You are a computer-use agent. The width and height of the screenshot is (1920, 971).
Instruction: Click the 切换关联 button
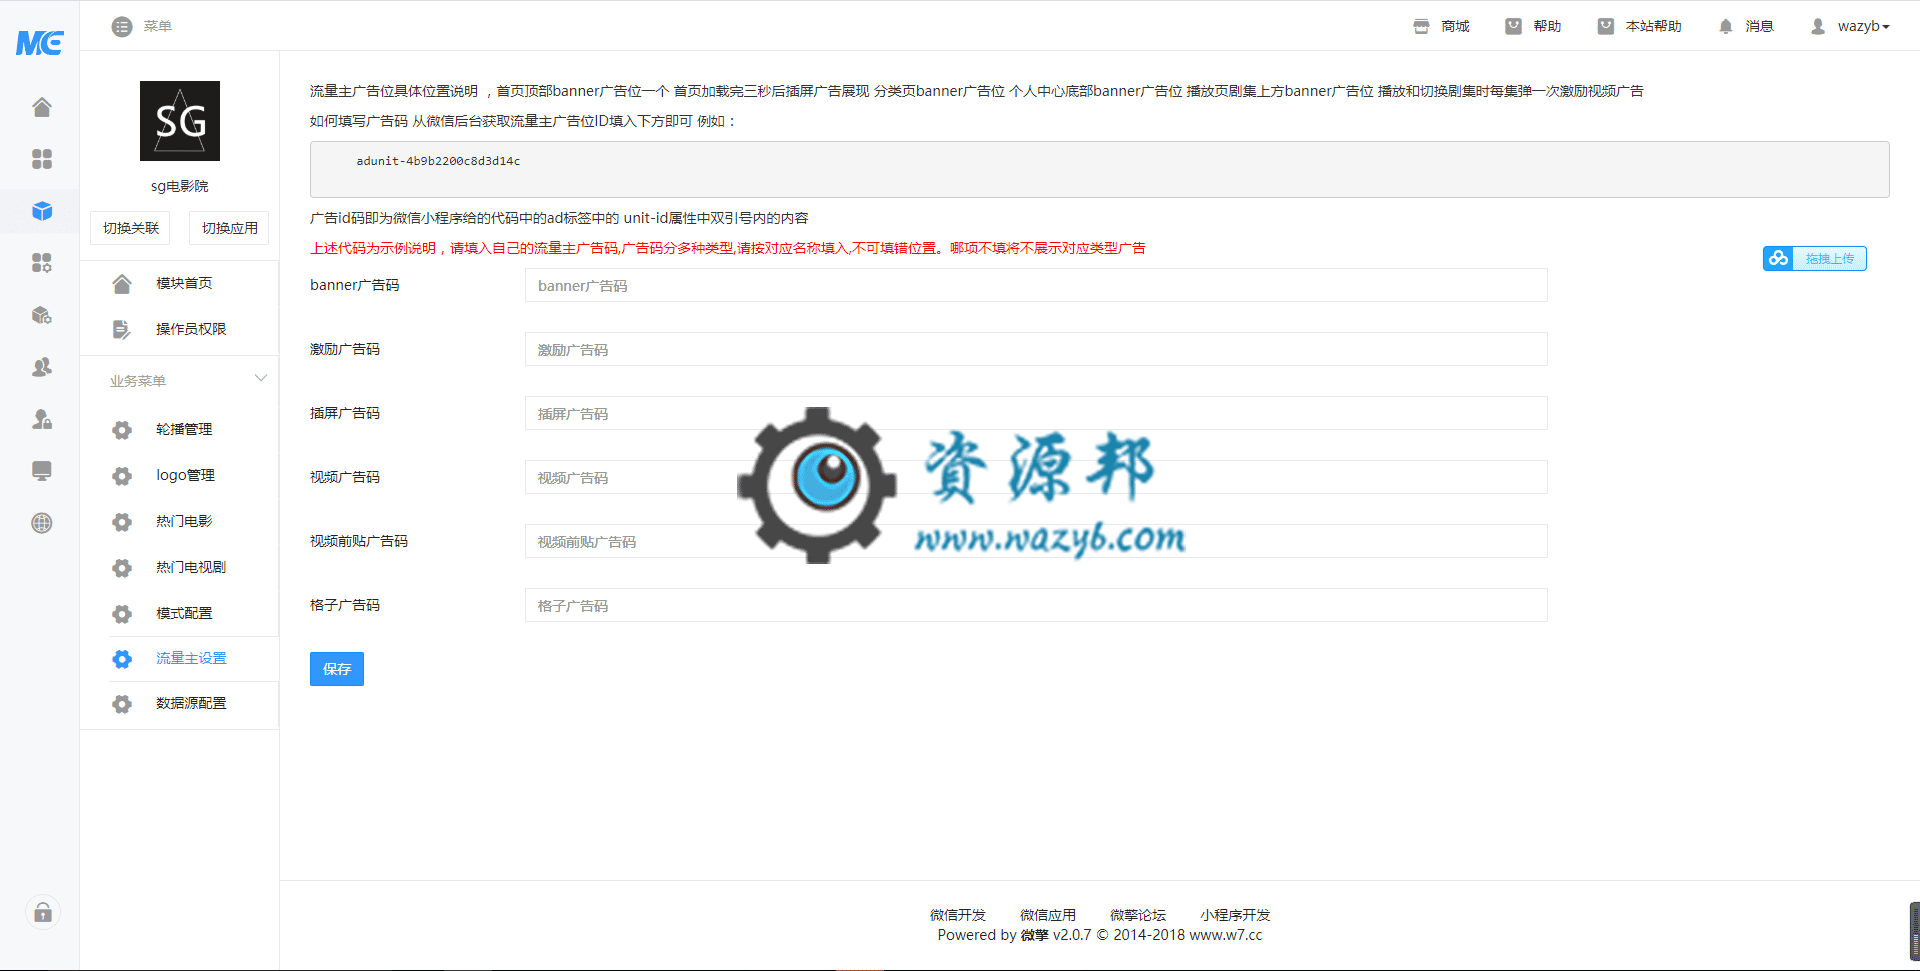131,228
